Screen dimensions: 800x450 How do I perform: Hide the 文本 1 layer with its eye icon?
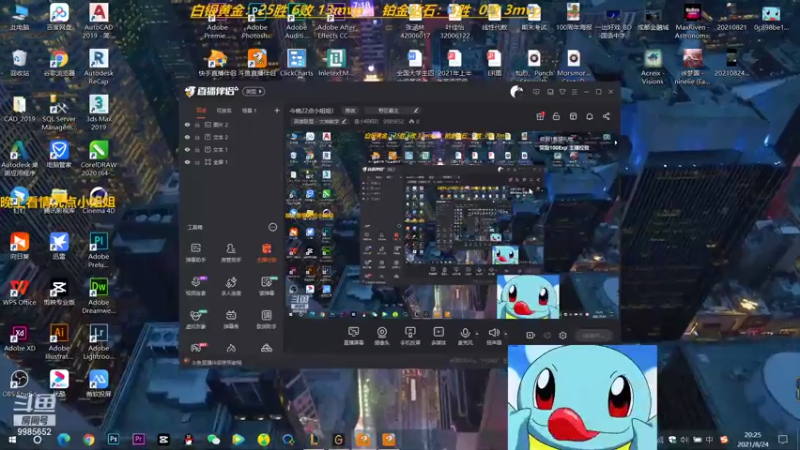click(x=187, y=149)
